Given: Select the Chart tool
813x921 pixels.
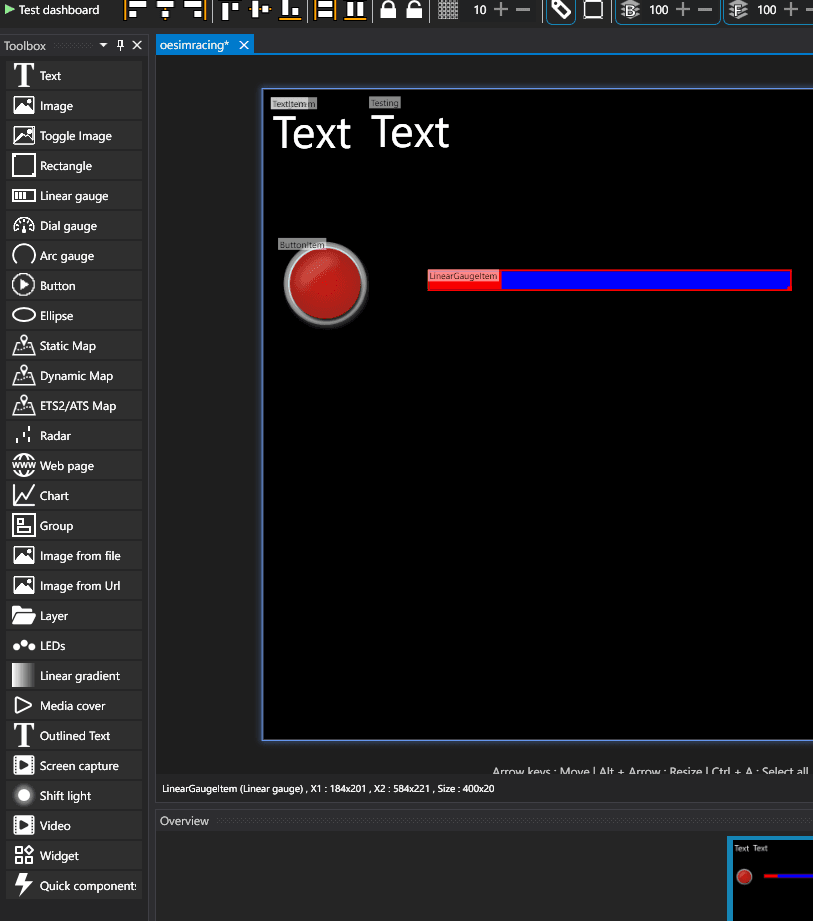Looking at the screenshot, I should point(74,495).
